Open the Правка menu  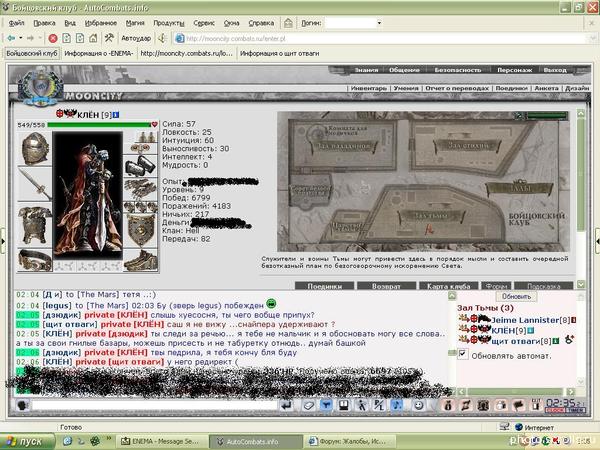tap(44, 23)
